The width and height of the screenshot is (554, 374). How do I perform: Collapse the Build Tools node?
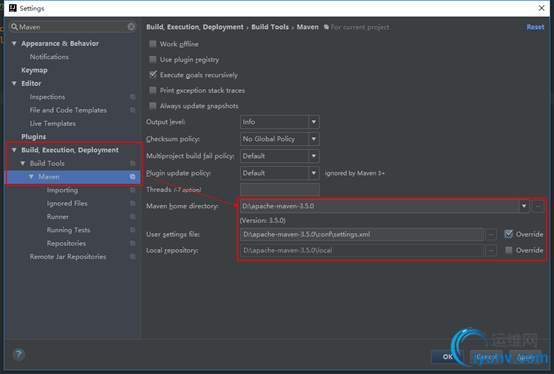(x=23, y=163)
